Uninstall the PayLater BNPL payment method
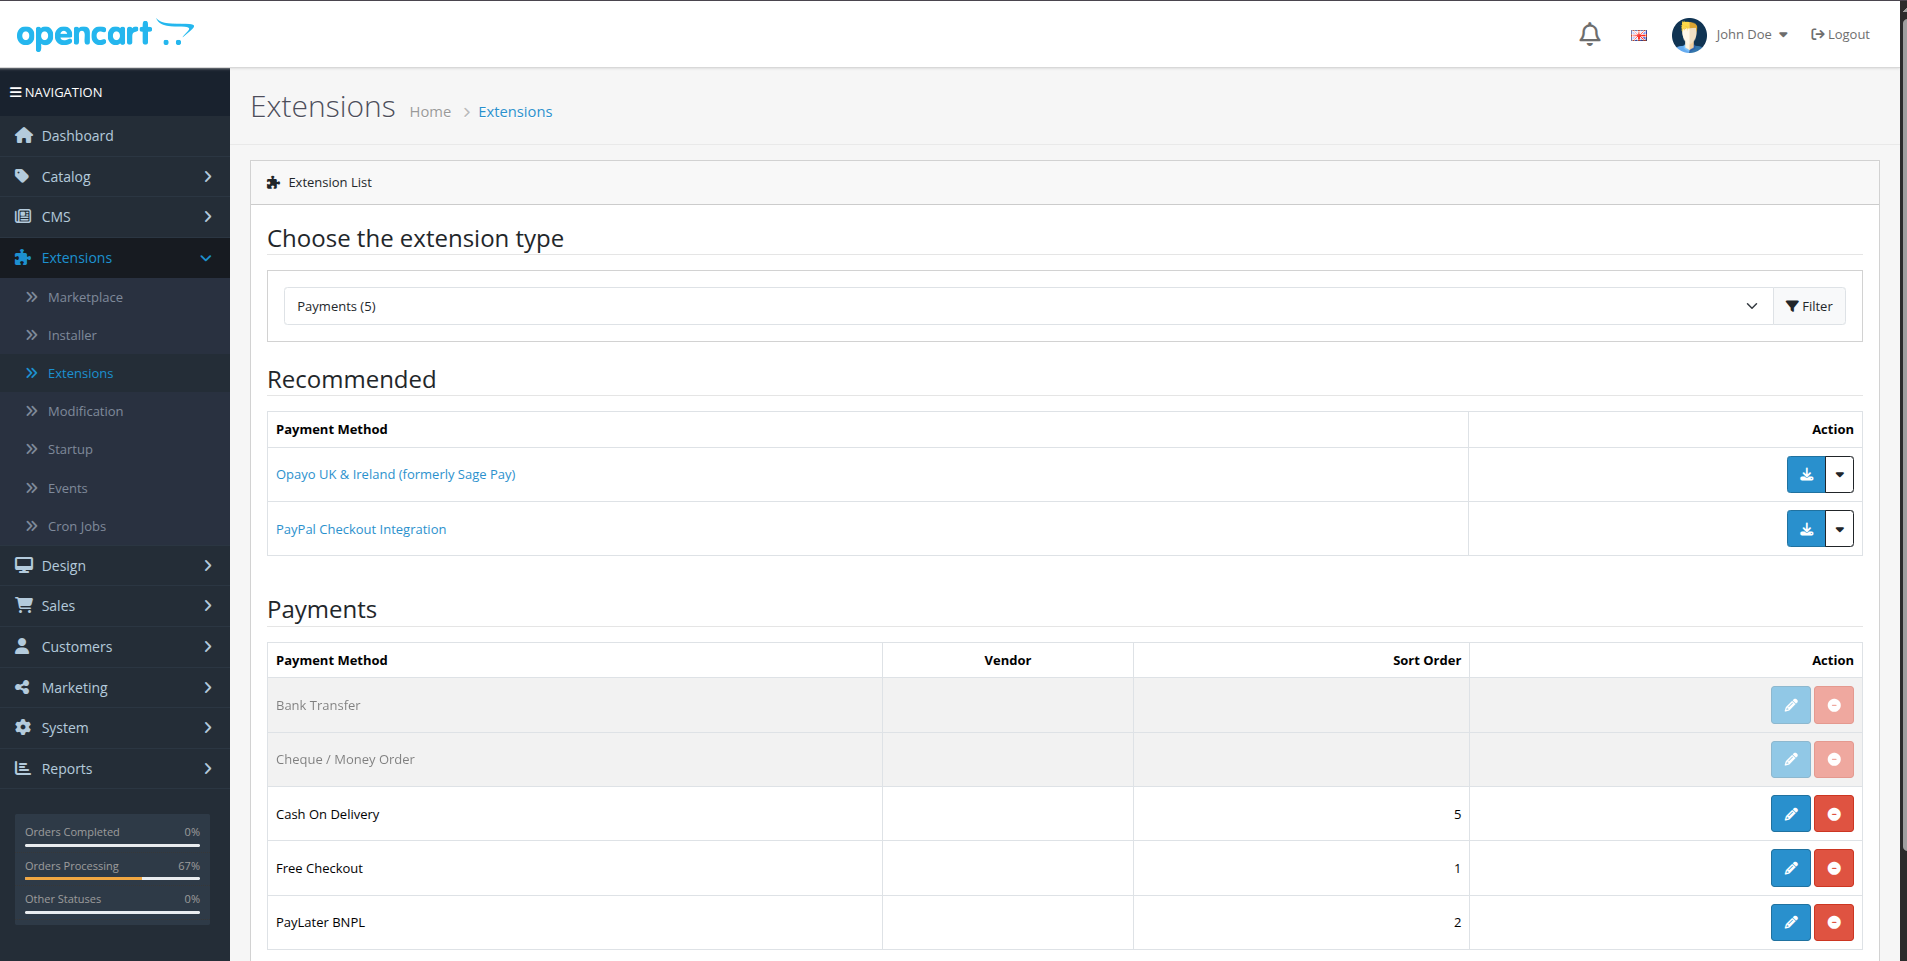This screenshot has height=961, width=1907. 1834,922
